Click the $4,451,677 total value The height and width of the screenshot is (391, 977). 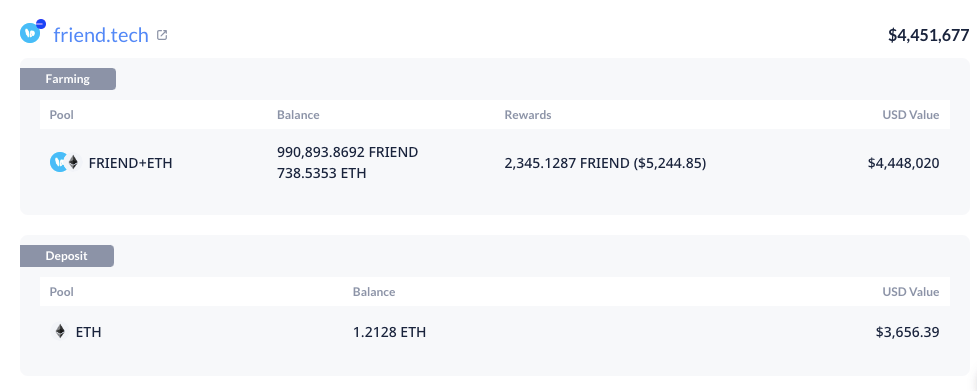[928, 35]
